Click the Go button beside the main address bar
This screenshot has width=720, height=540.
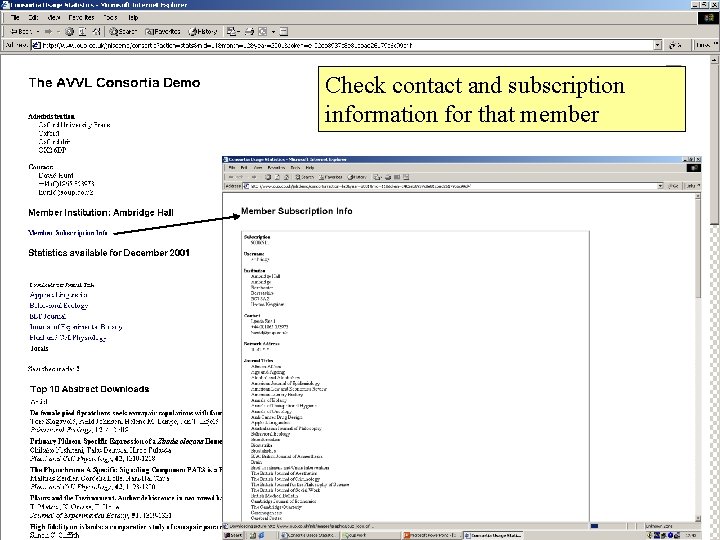coord(675,45)
